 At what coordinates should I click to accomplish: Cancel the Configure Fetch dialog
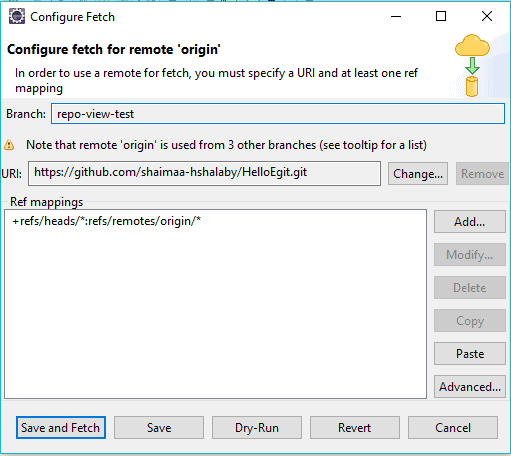coord(453,427)
